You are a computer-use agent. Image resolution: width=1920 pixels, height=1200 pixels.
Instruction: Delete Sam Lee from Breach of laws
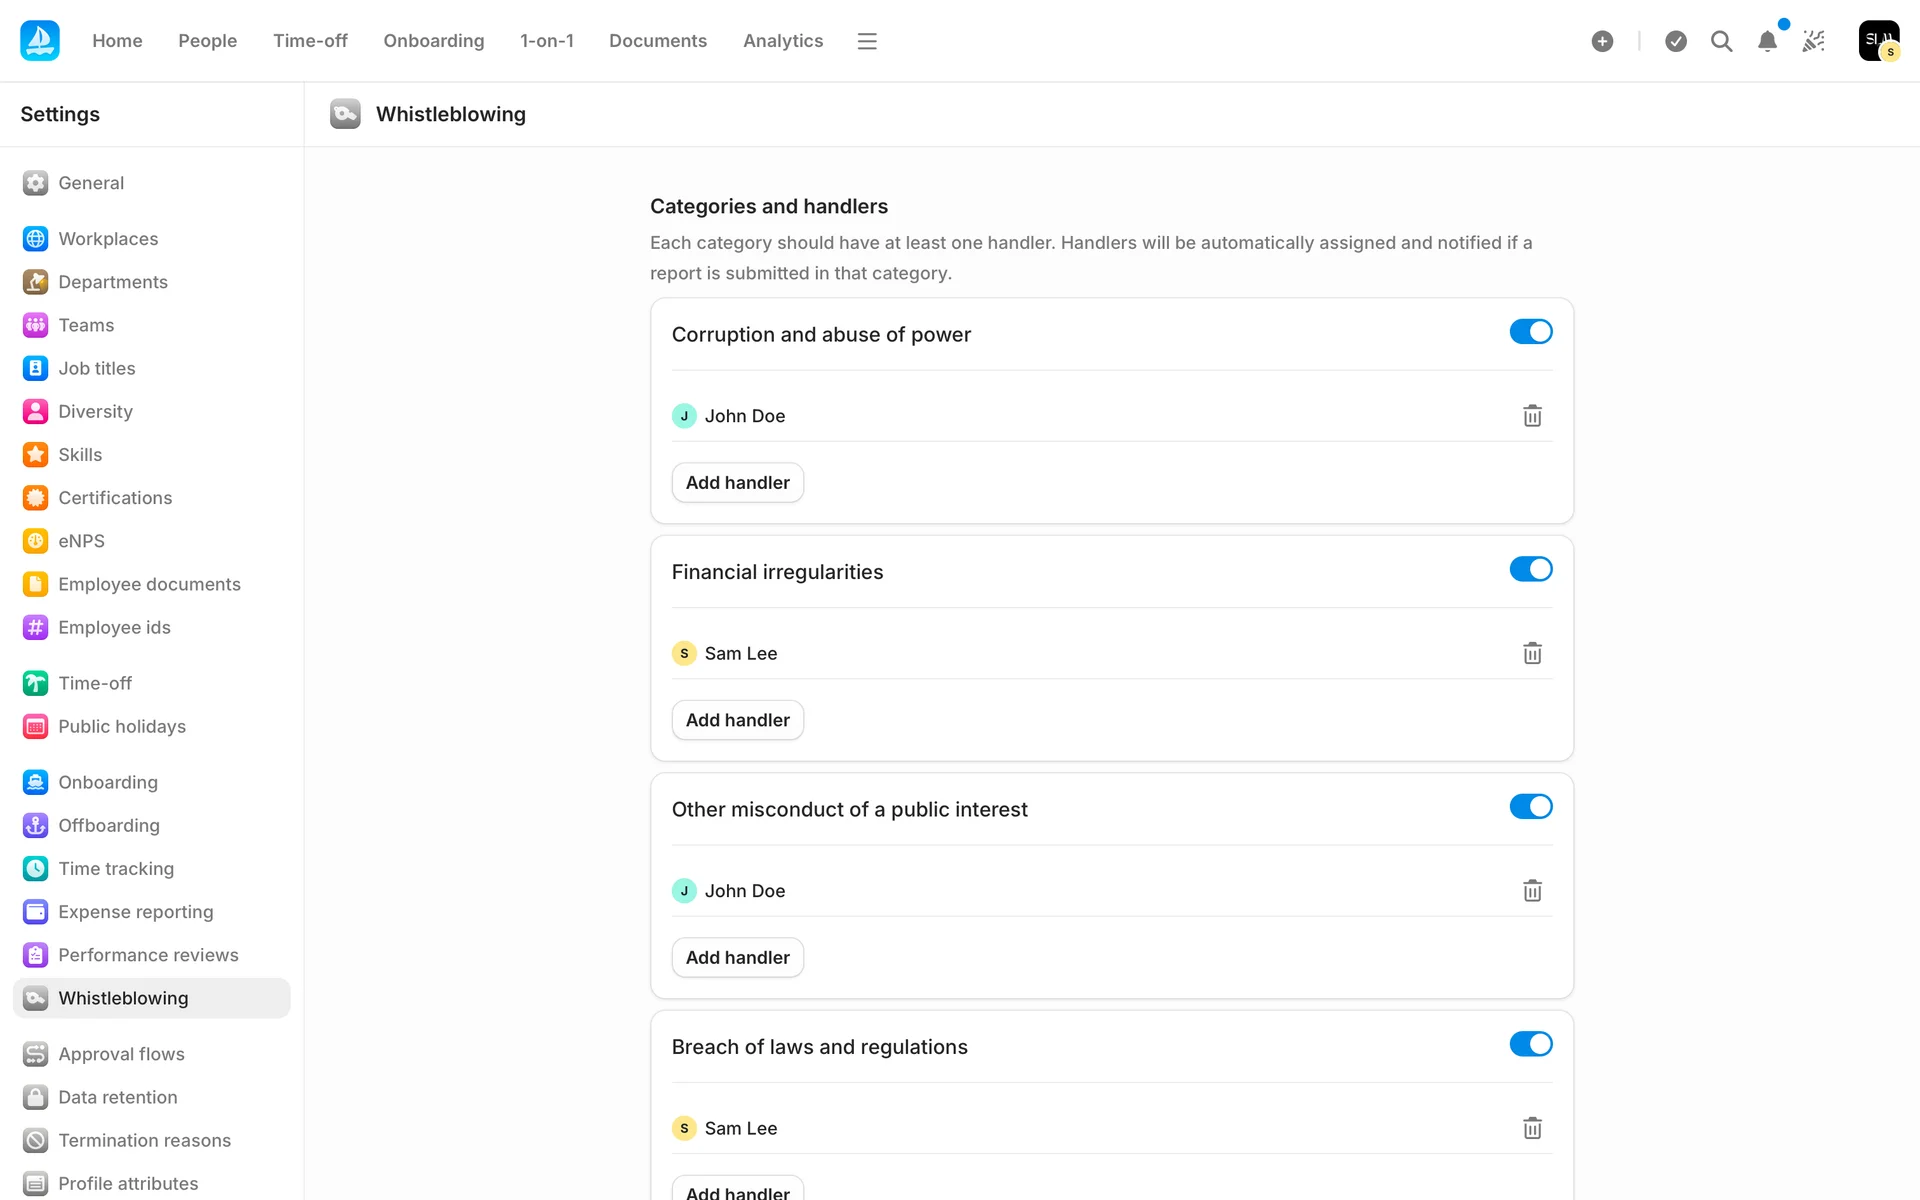(x=1532, y=1128)
